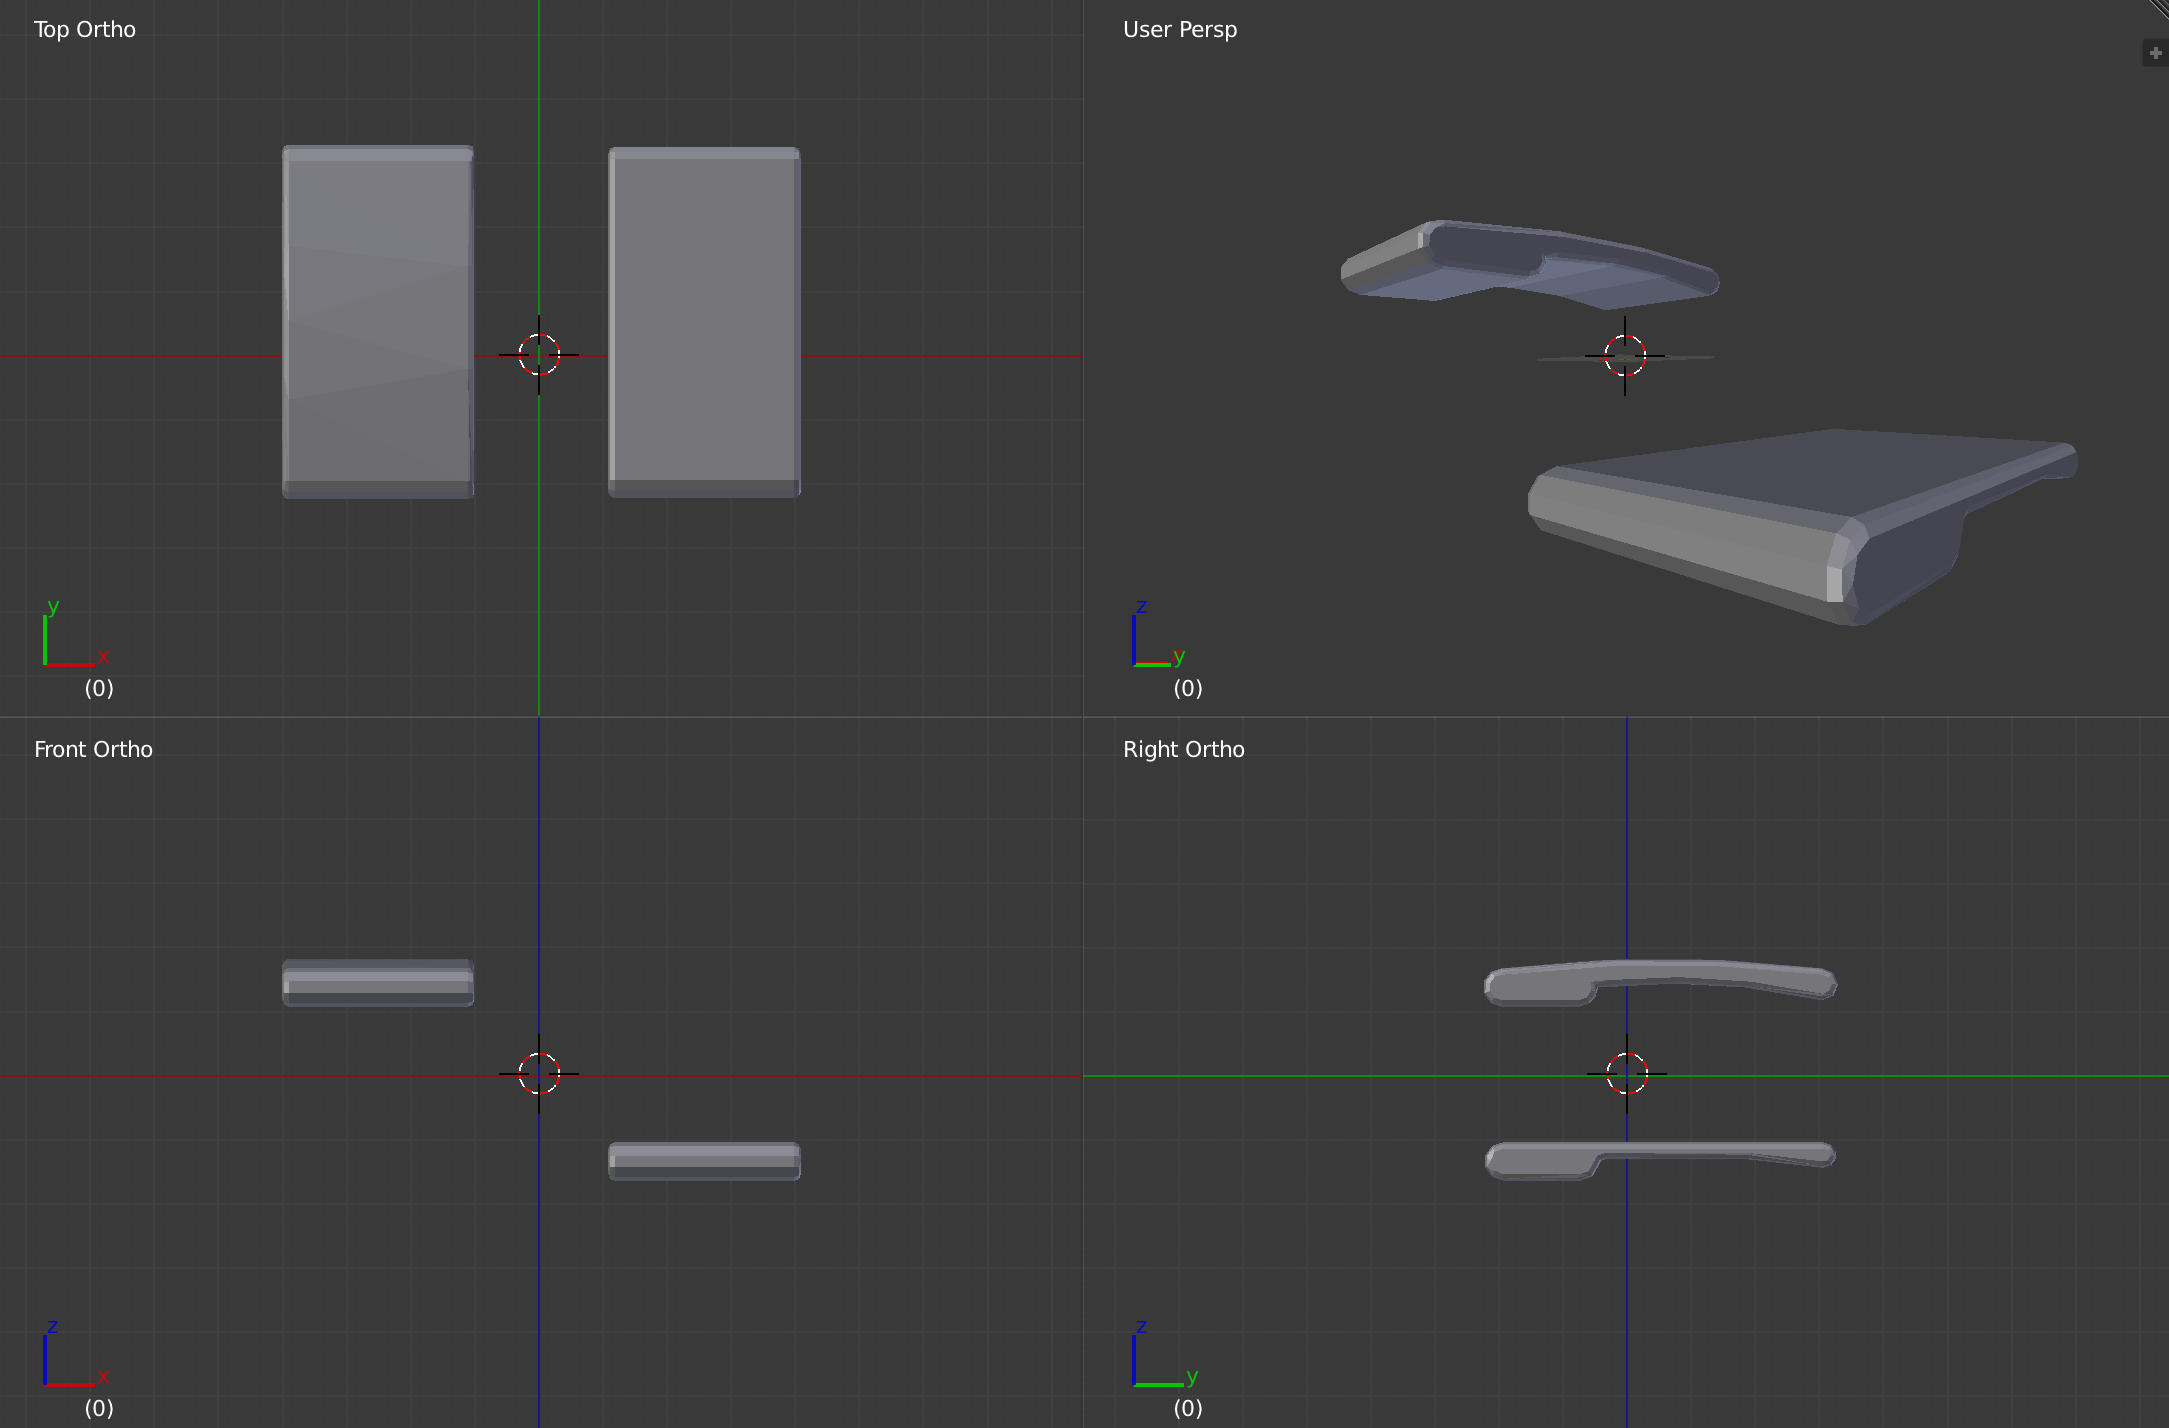Select left rectangular object in Top Ortho
The height and width of the screenshot is (1428, 2169).
coord(378,322)
